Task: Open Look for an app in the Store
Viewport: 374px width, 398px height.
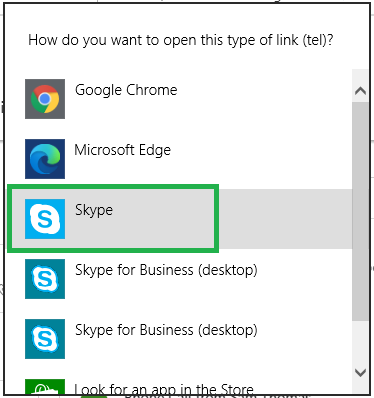Action: [164, 389]
